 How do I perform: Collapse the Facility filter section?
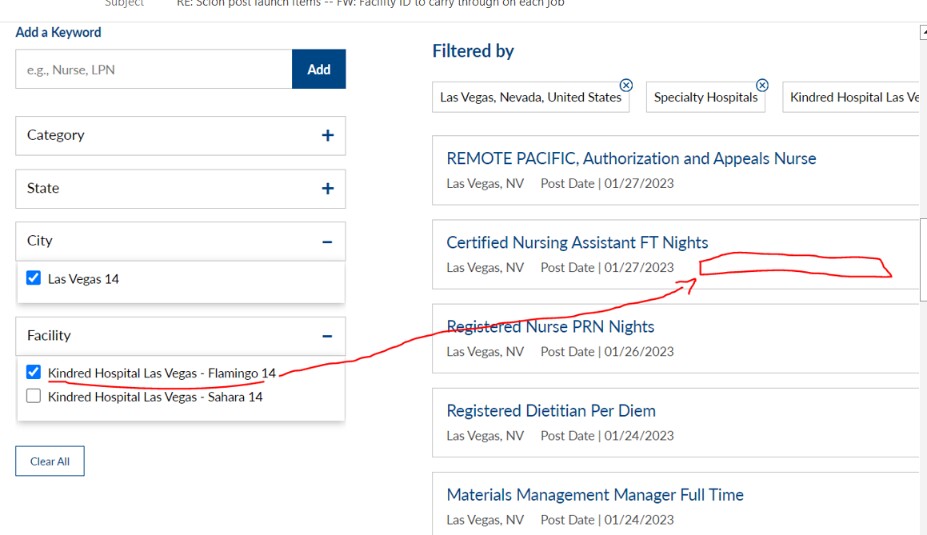pyautogui.click(x=327, y=336)
